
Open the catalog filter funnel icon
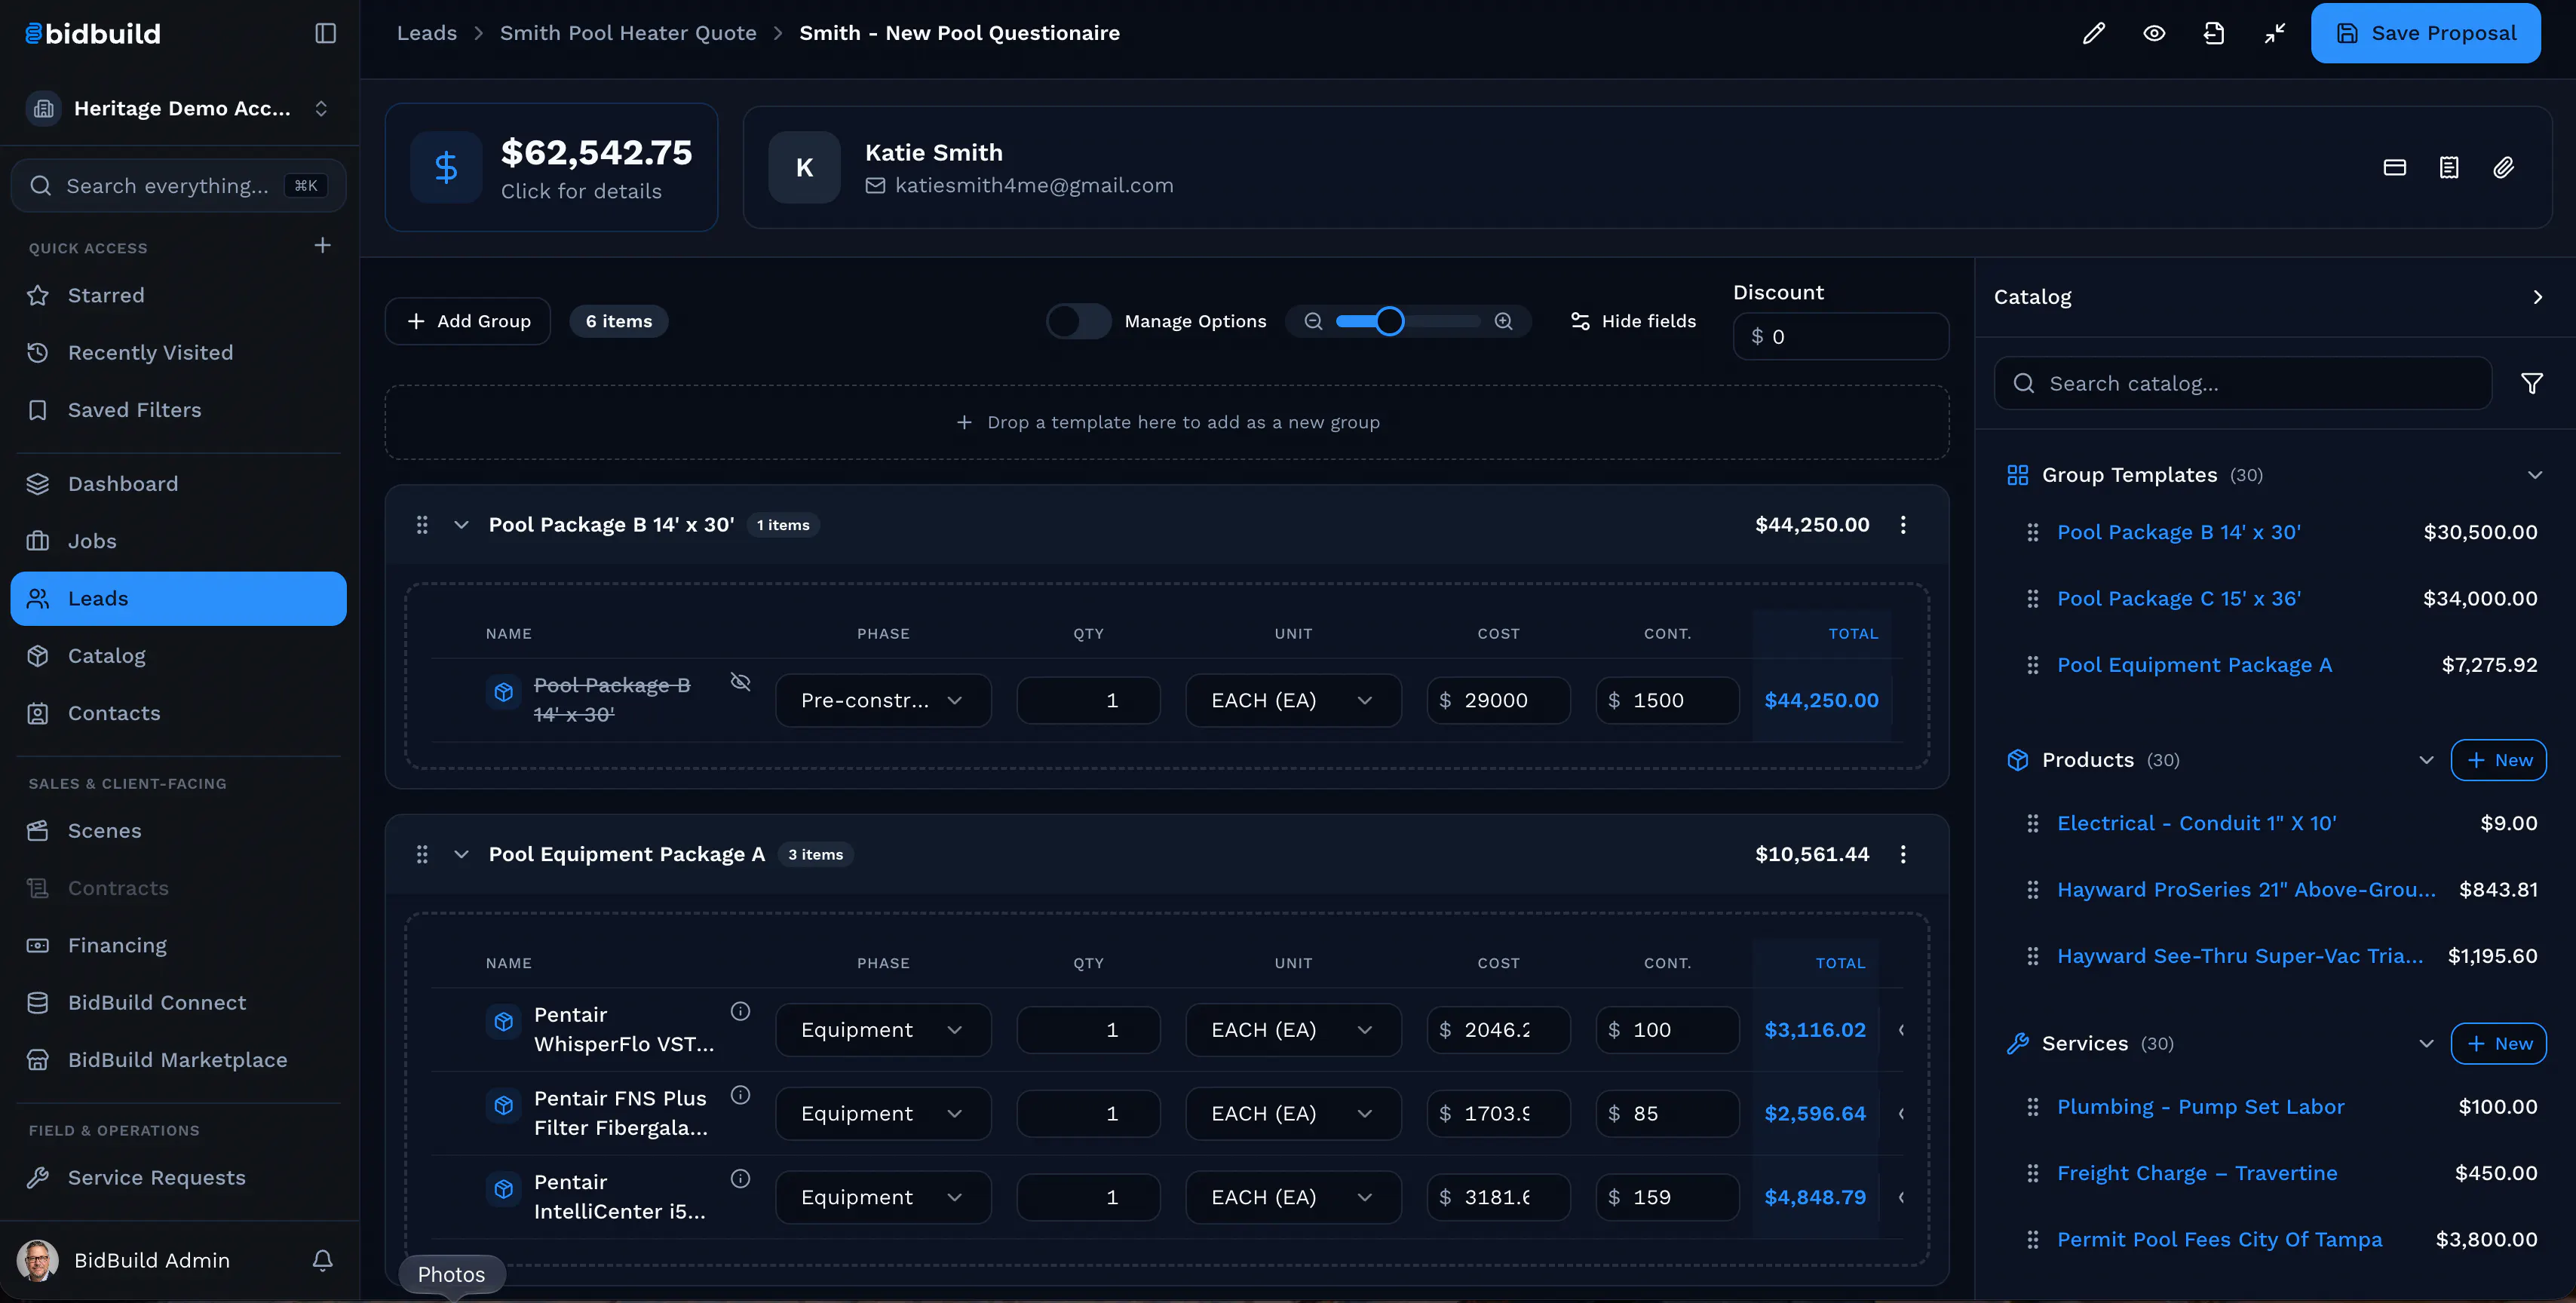tap(2531, 383)
